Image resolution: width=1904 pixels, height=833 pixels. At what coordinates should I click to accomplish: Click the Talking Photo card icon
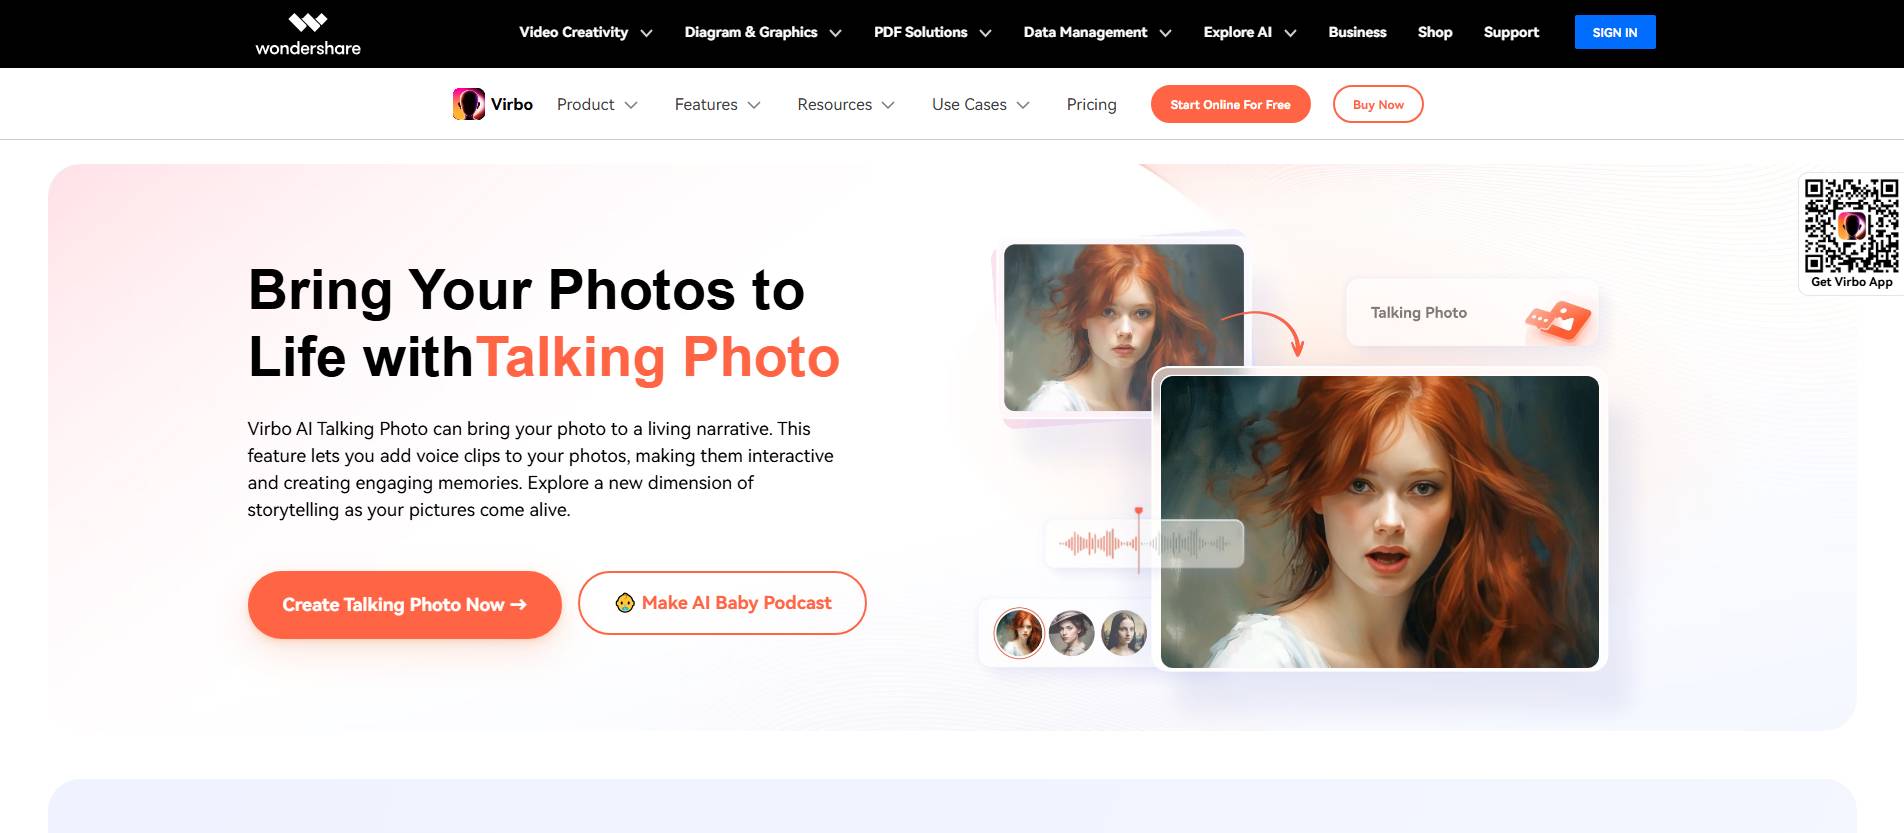1558,320
